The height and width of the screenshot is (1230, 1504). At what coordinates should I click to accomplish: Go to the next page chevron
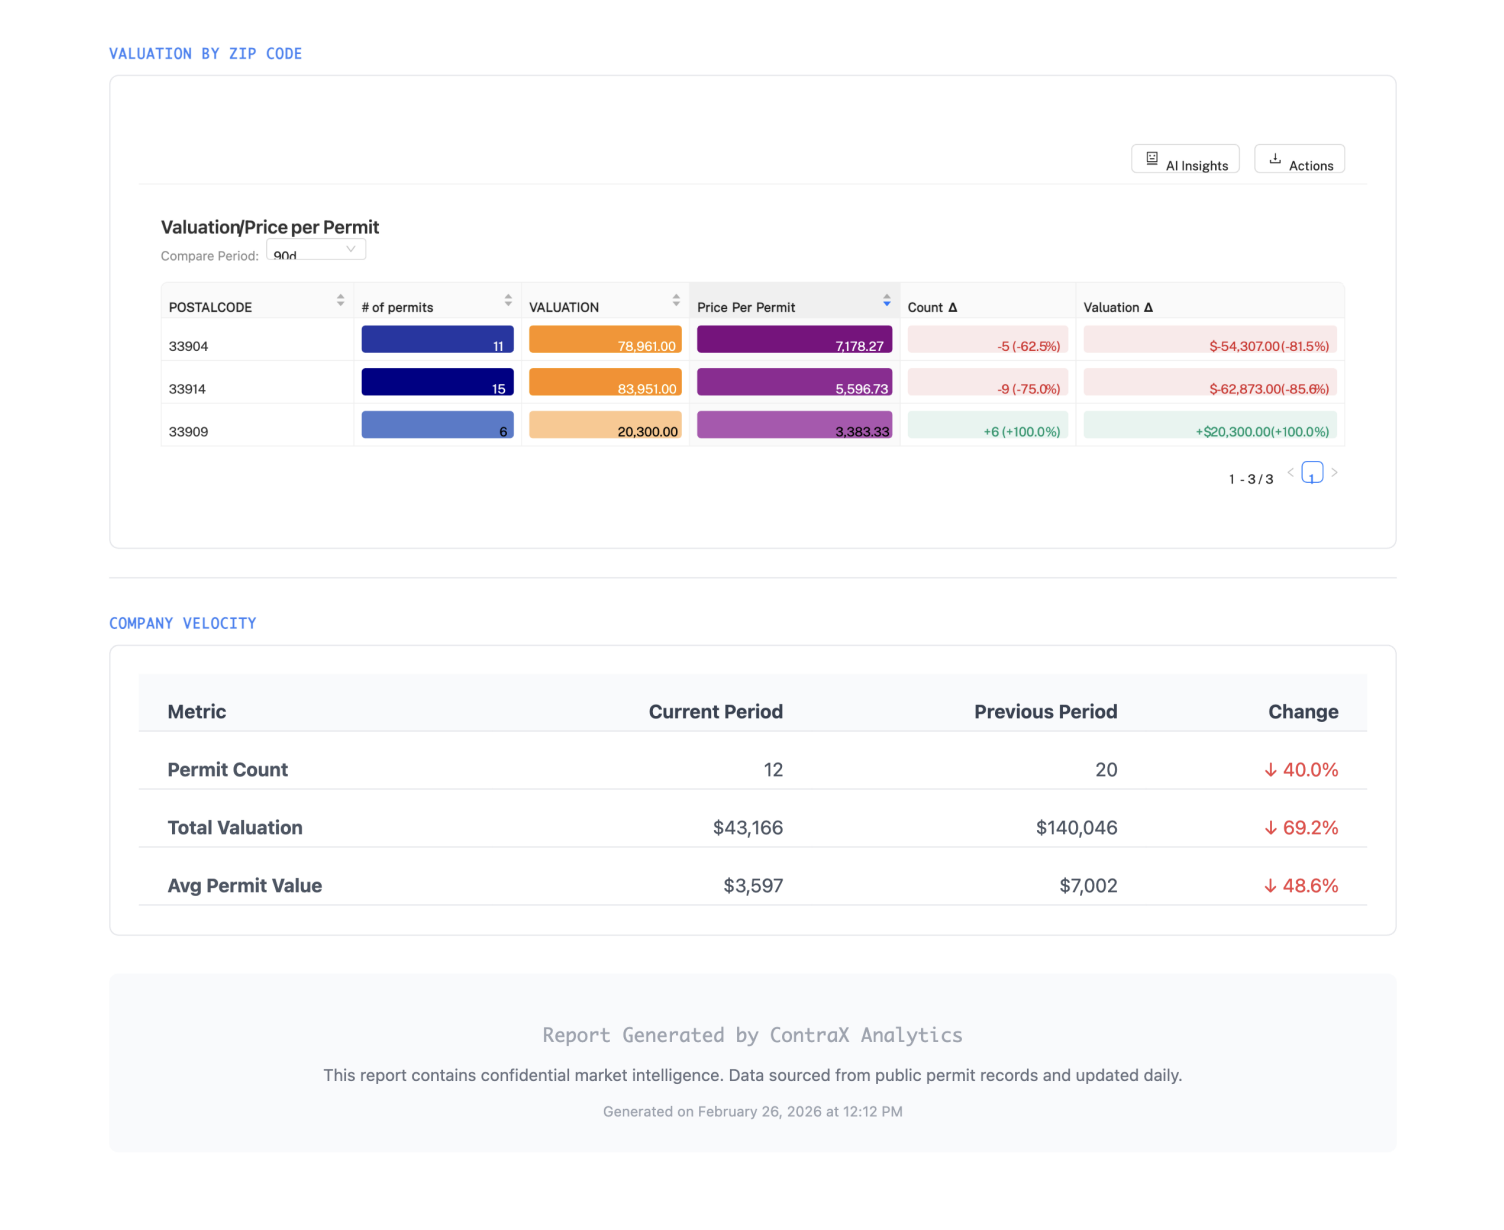1334,472
